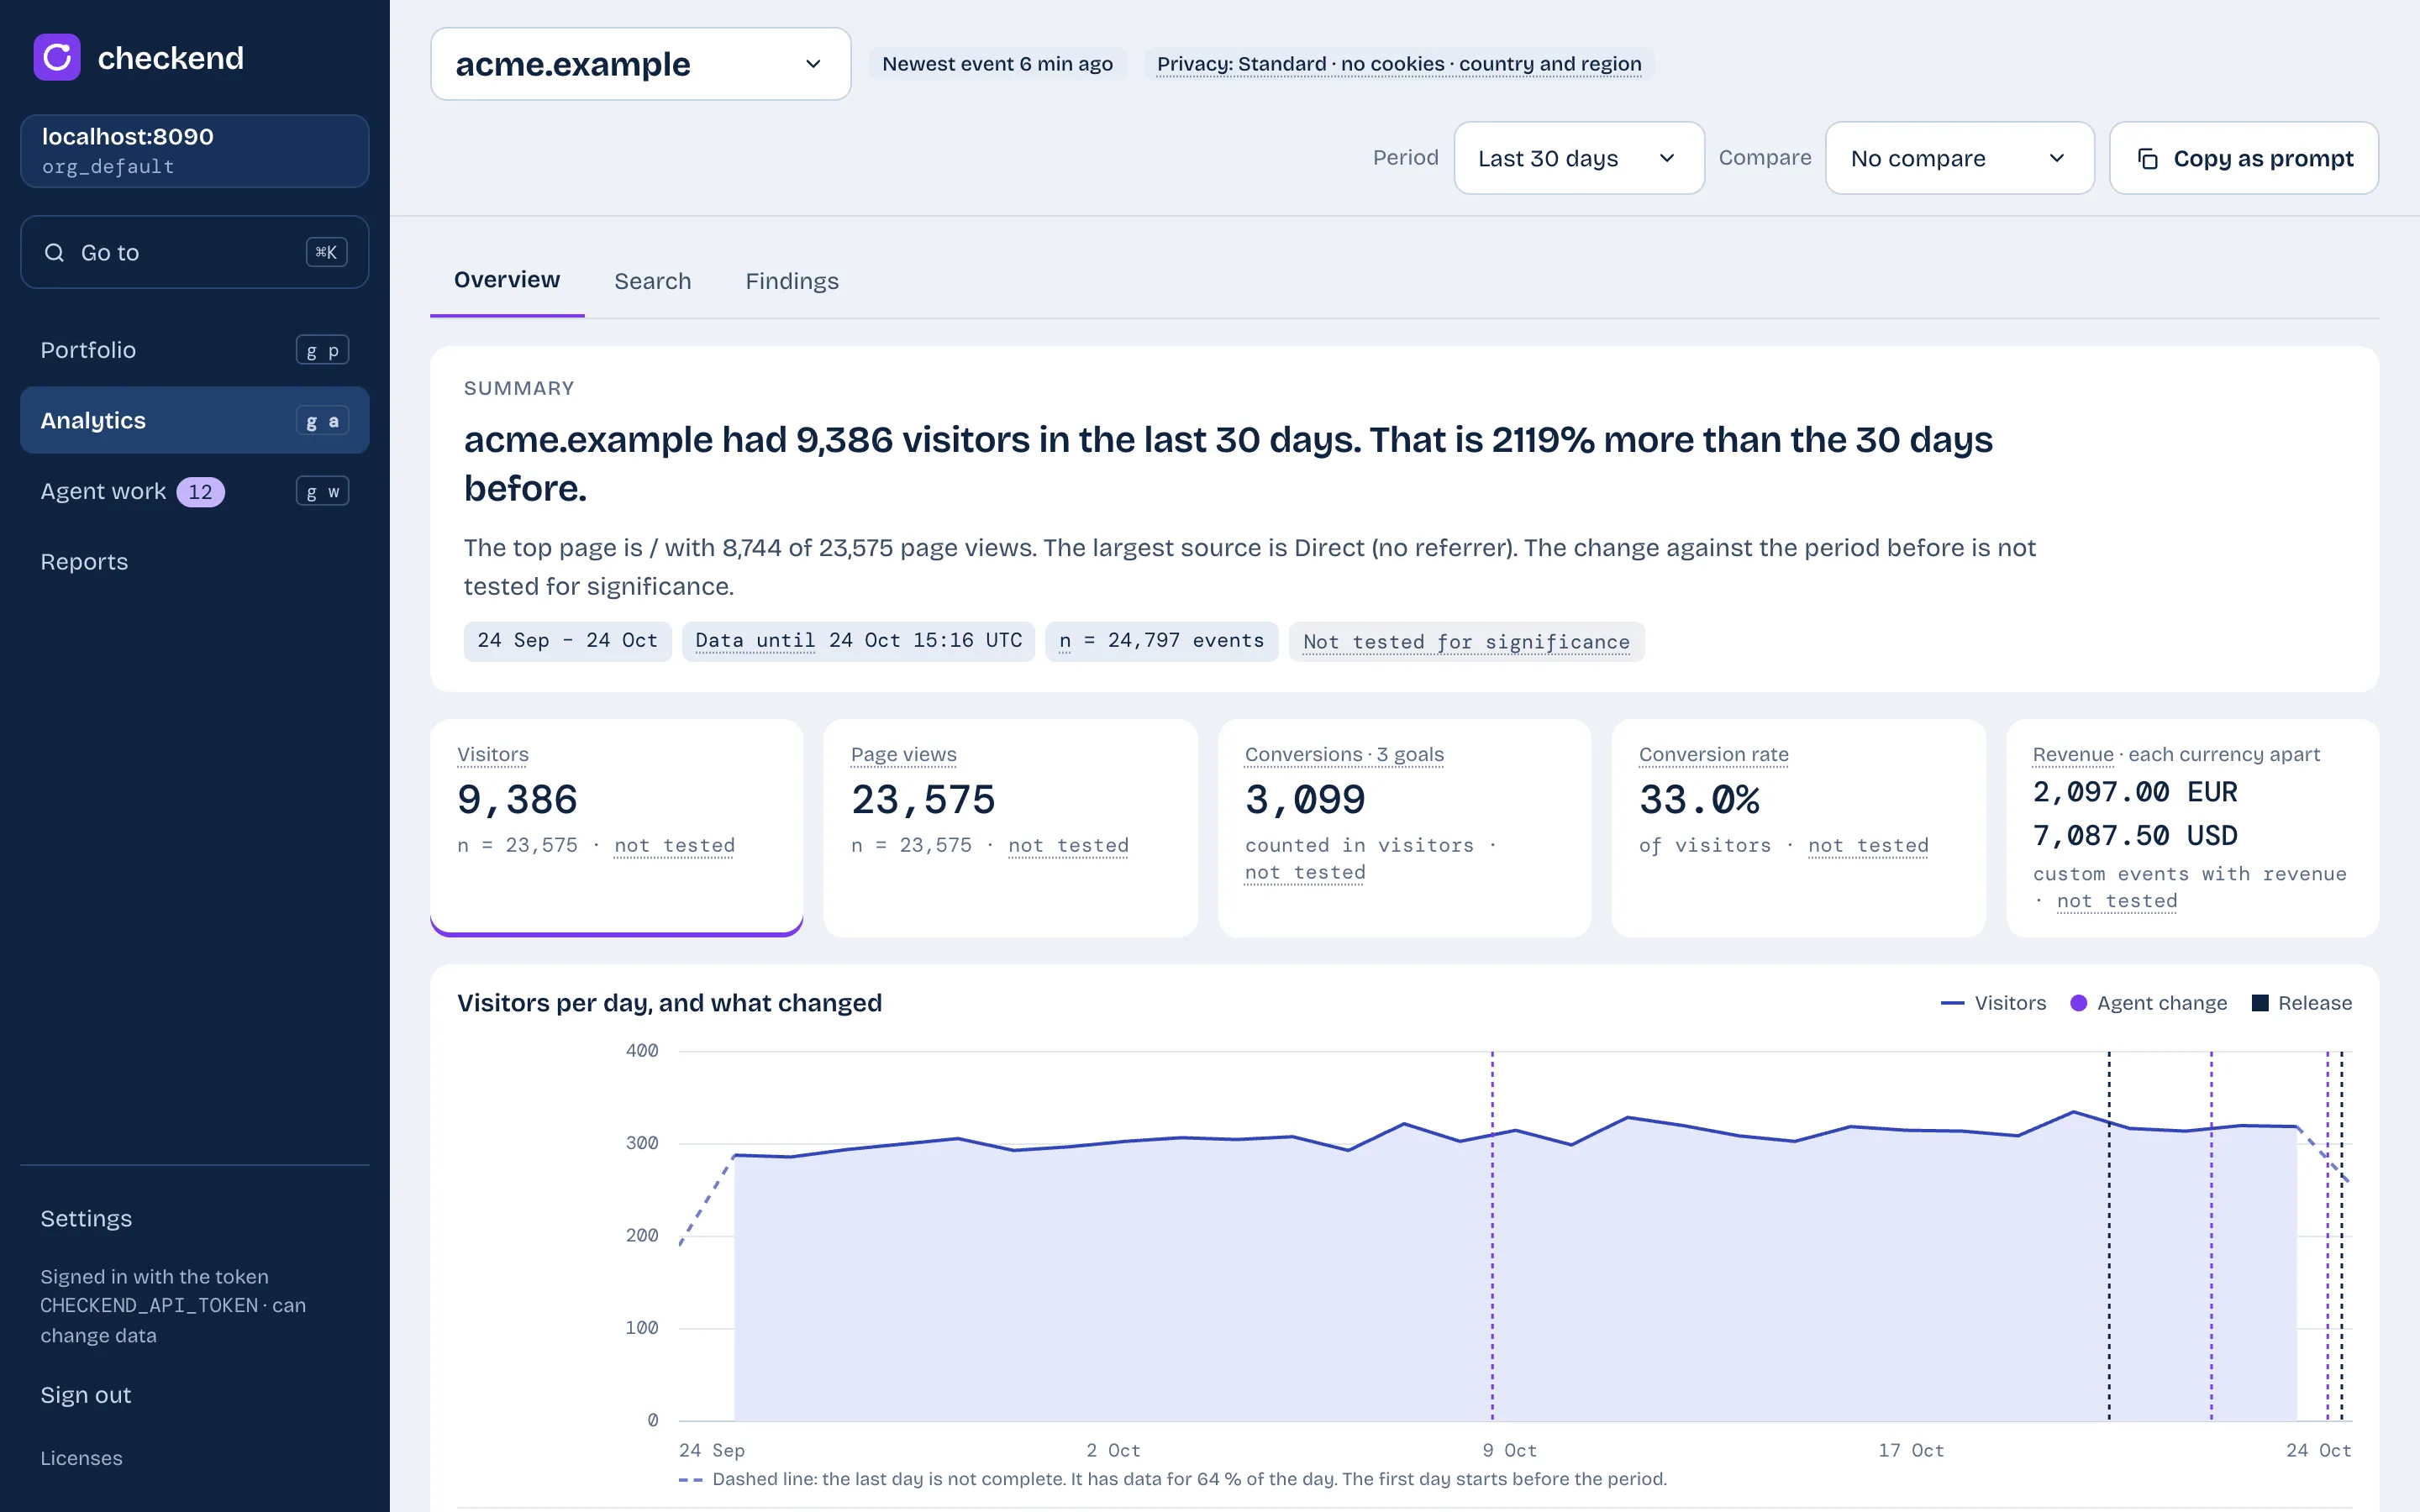Select the Overview tab
This screenshot has width=2420, height=1512.
click(x=507, y=280)
